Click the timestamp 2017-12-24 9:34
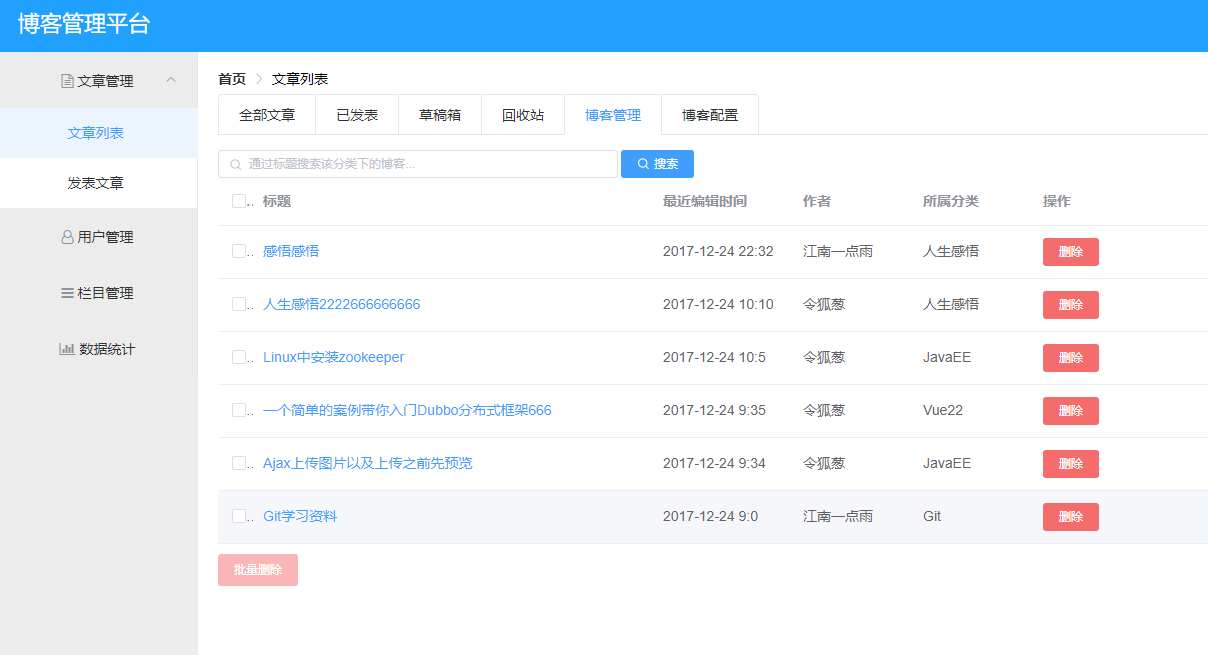 (714, 463)
